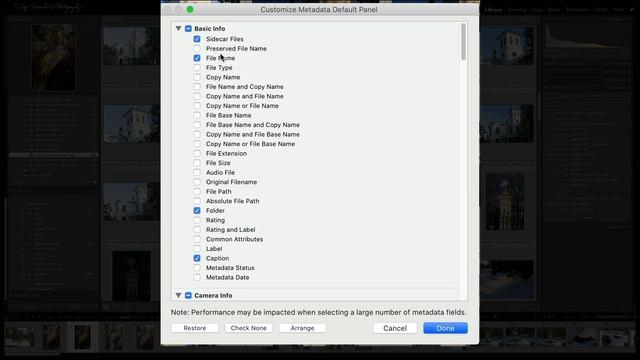
Task: Check File Base Name and Copy Name
Action: click(x=197, y=125)
